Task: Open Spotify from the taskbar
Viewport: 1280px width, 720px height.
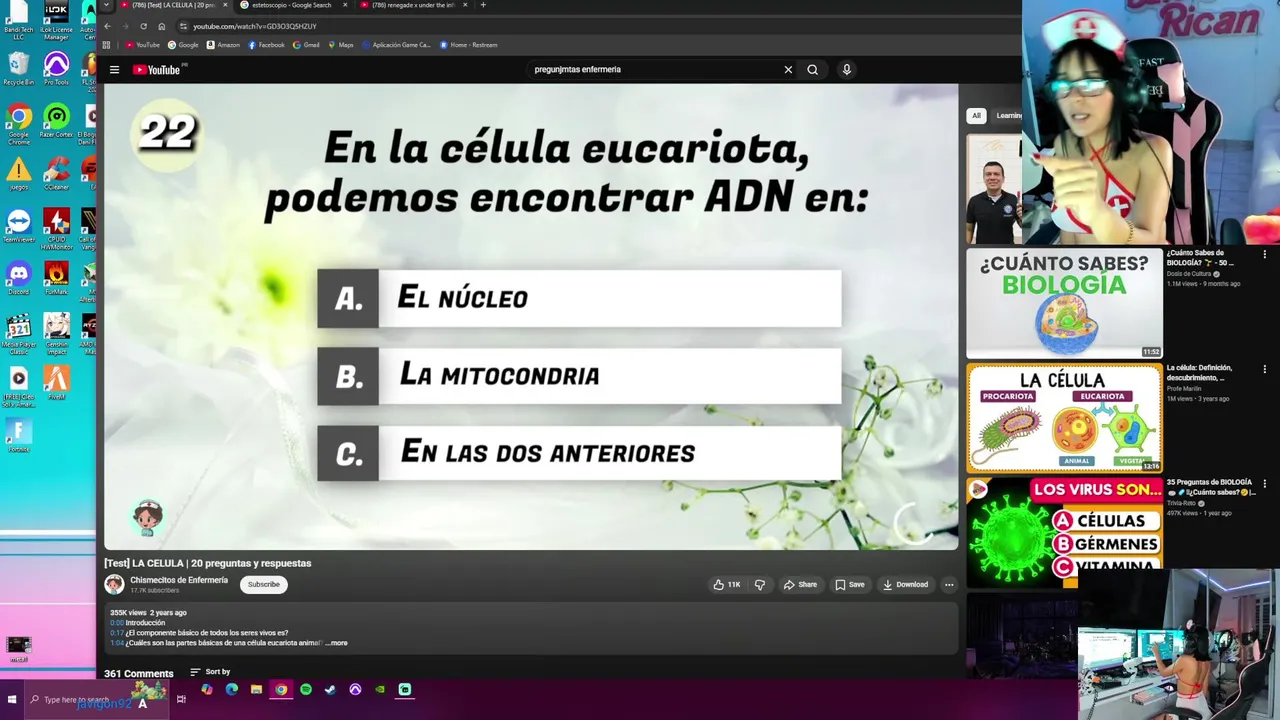Action: point(305,690)
